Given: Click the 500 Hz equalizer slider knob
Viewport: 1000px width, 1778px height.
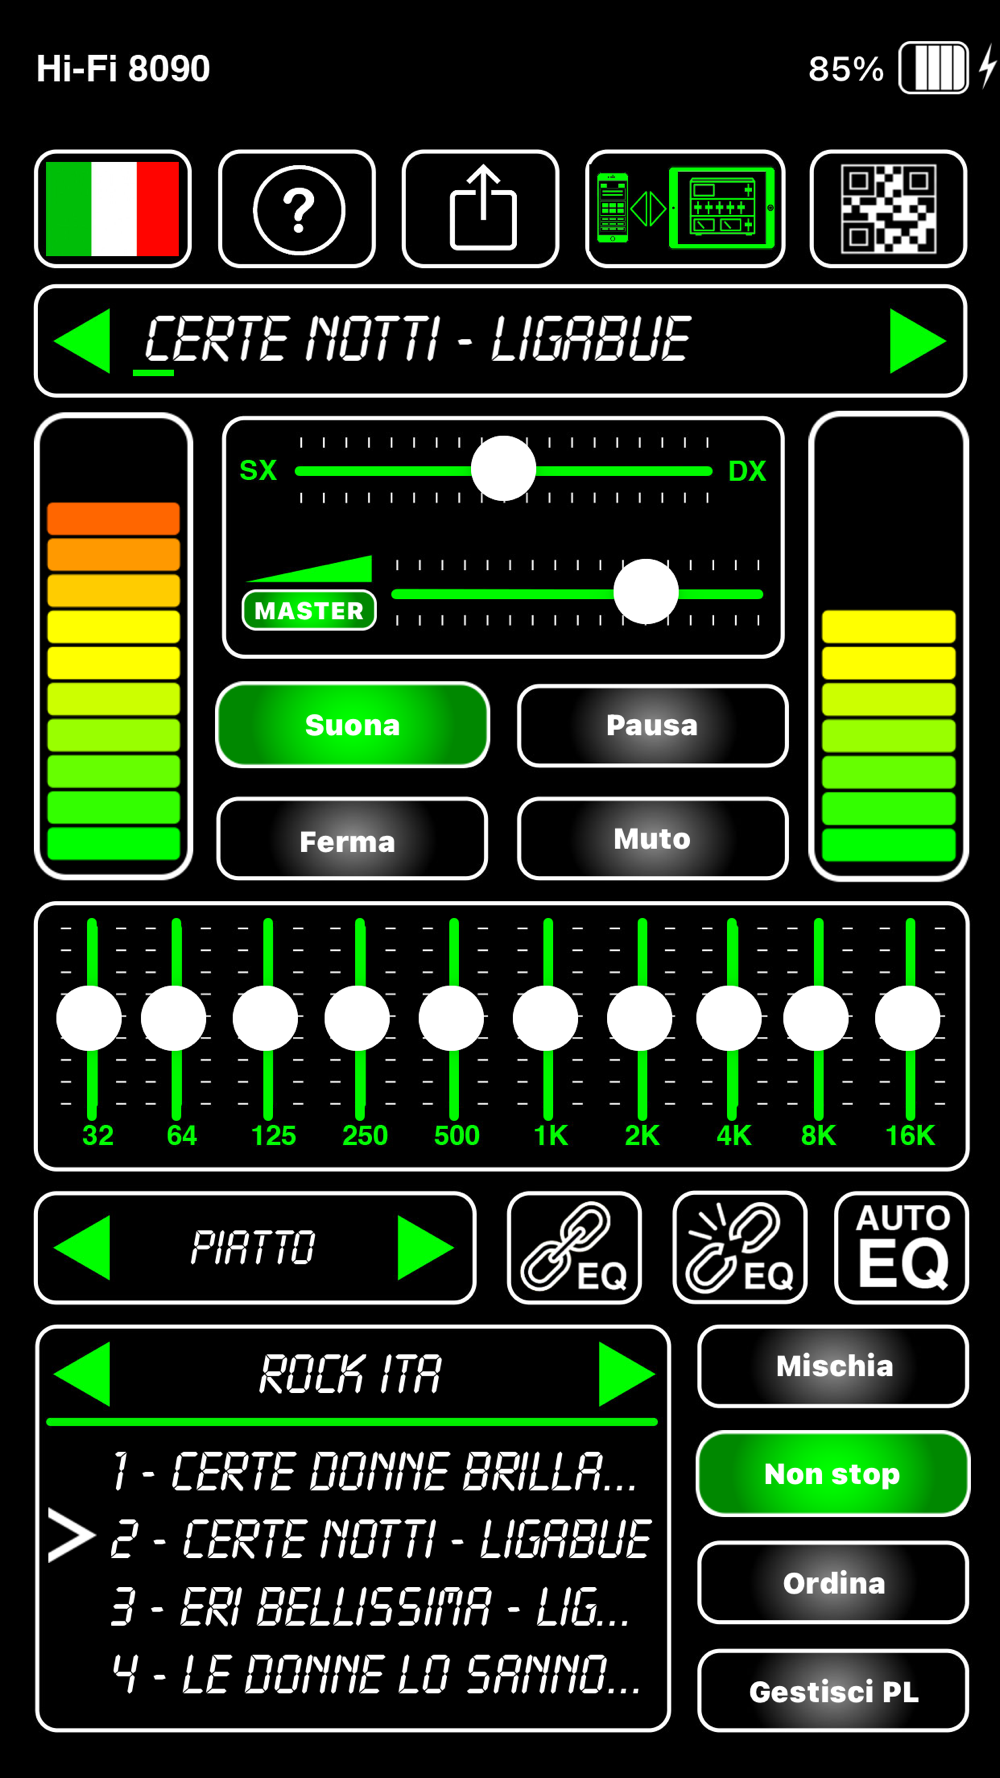Looking at the screenshot, I should tap(452, 1018).
